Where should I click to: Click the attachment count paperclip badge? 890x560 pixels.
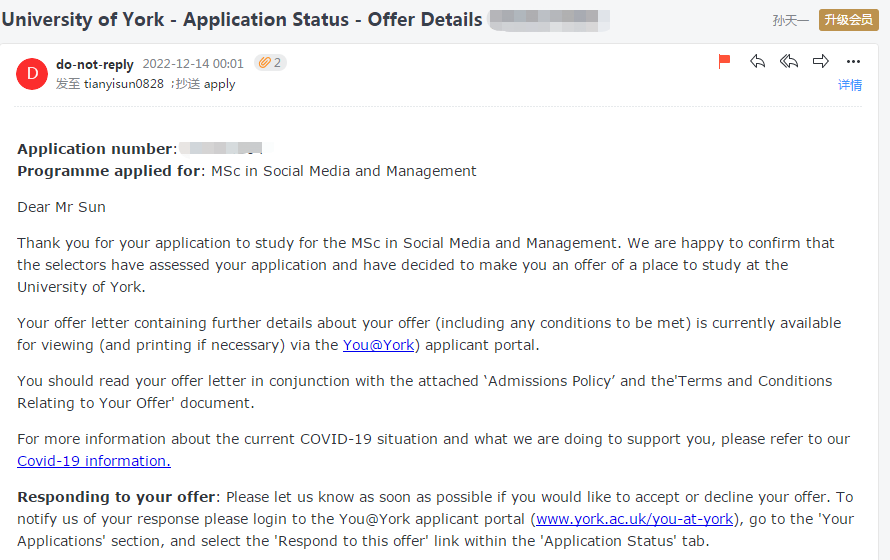tap(270, 63)
